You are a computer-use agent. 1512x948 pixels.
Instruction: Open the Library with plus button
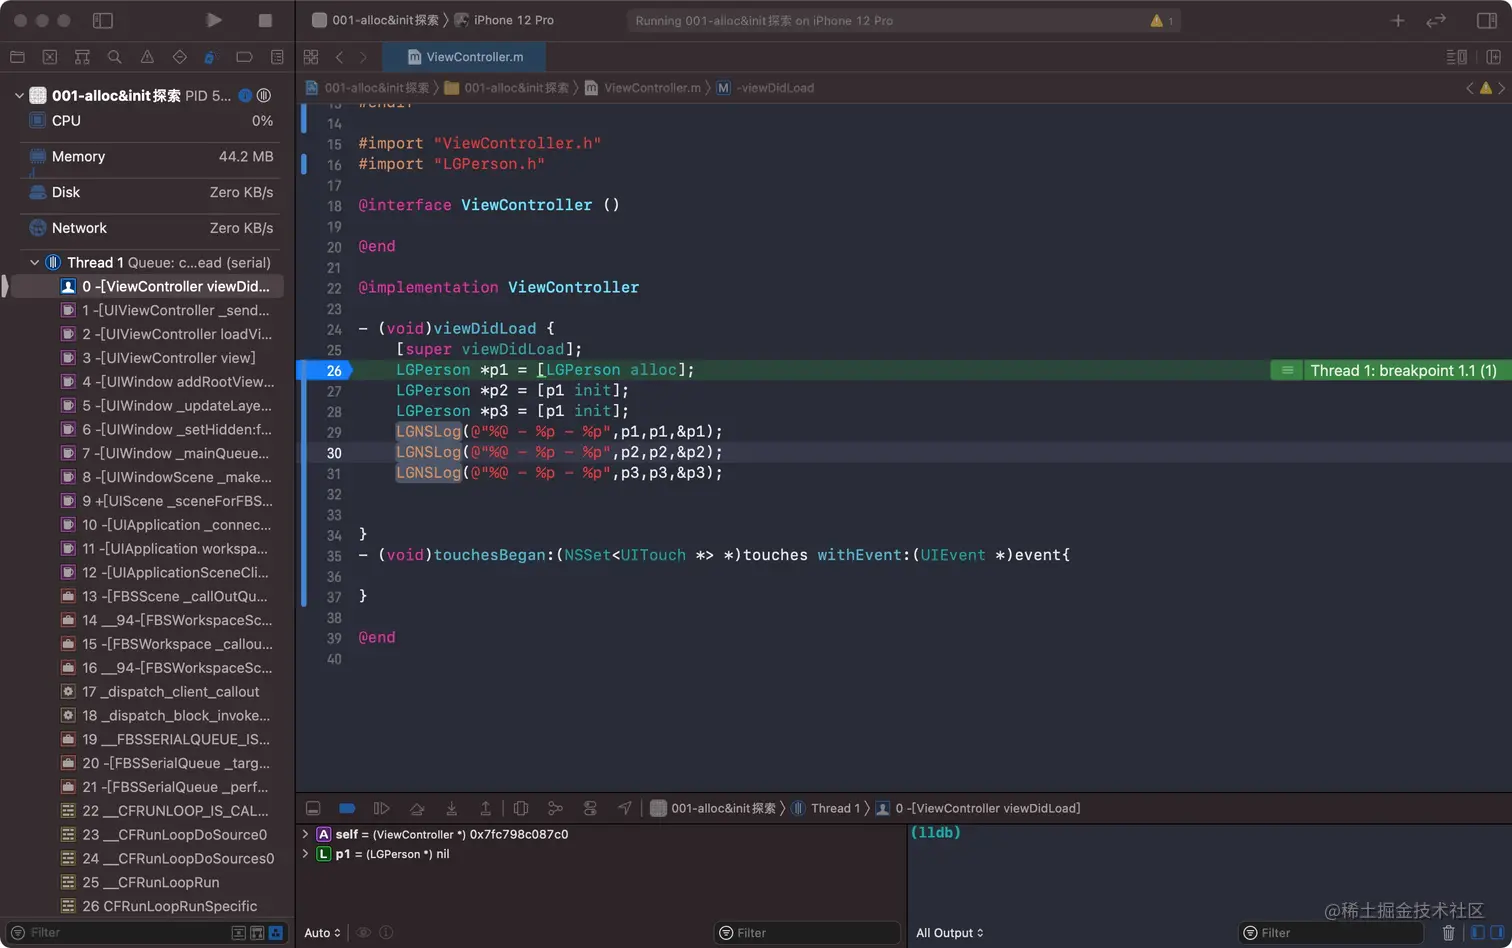click(x=1398, y=20)
